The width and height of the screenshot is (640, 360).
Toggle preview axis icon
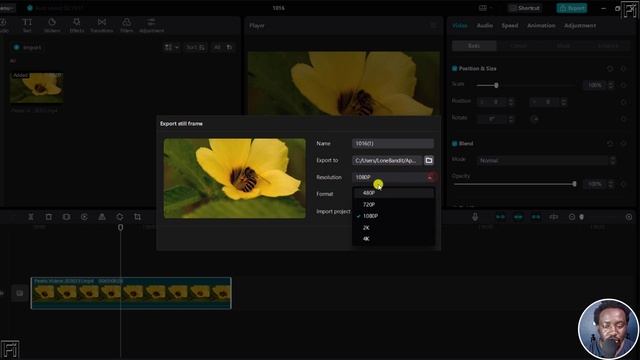pyautogui.click(x=553, y=217)
